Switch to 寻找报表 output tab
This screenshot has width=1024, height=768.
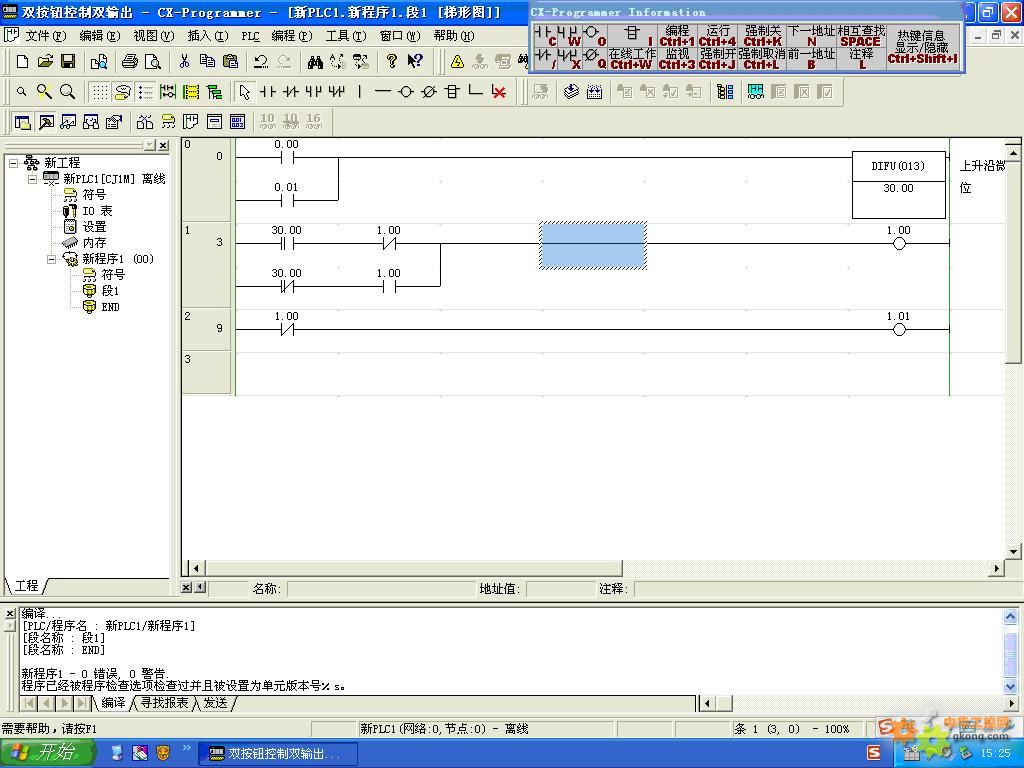pyautogui.click(x=164, y=703)
